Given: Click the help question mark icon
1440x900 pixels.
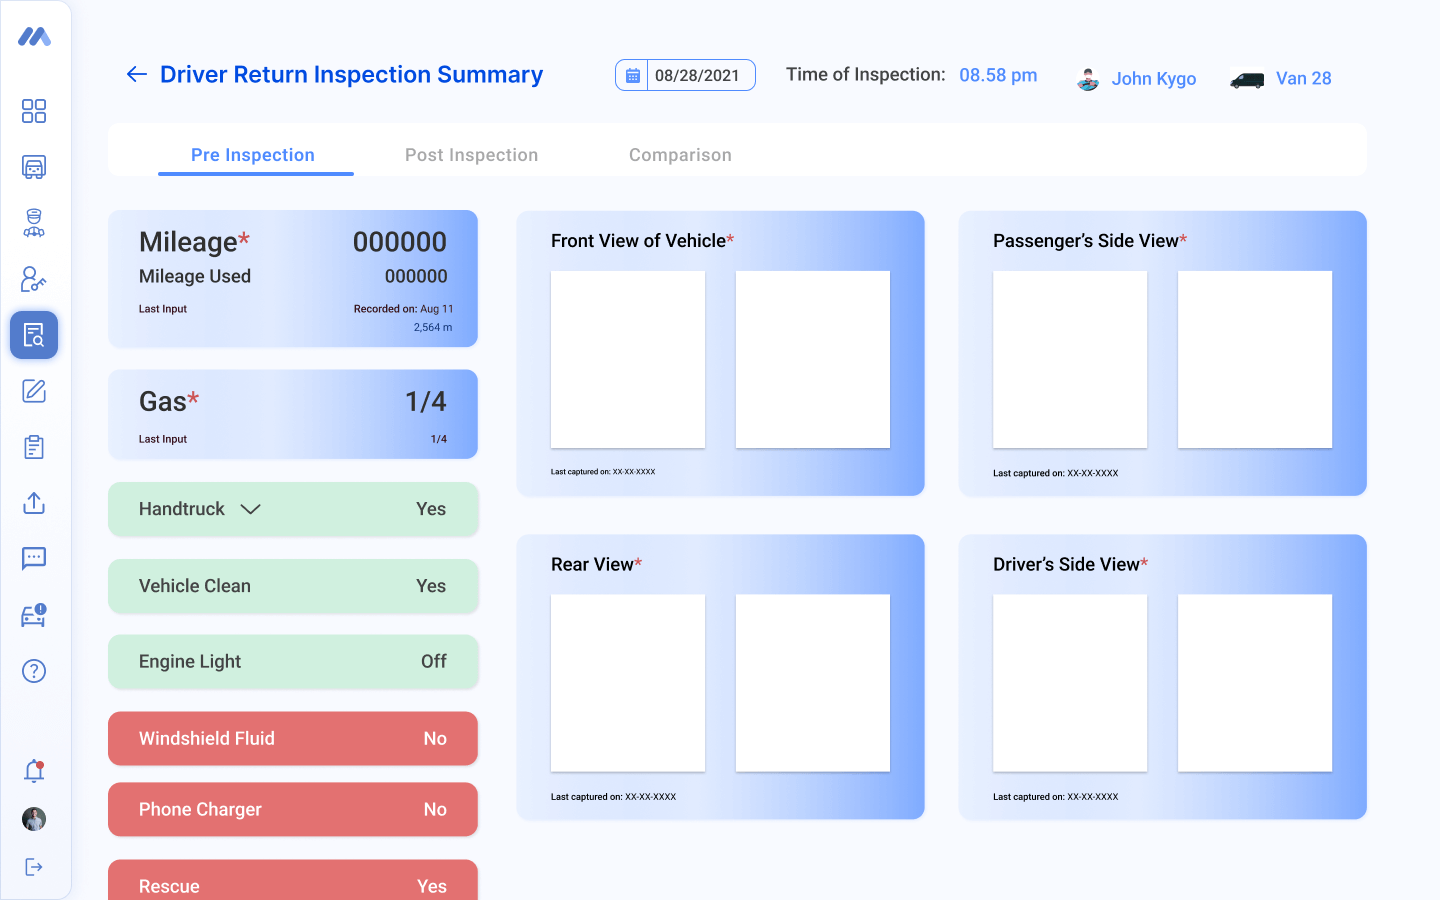Looking at the screenshot, I should click(x=34, y=671).
